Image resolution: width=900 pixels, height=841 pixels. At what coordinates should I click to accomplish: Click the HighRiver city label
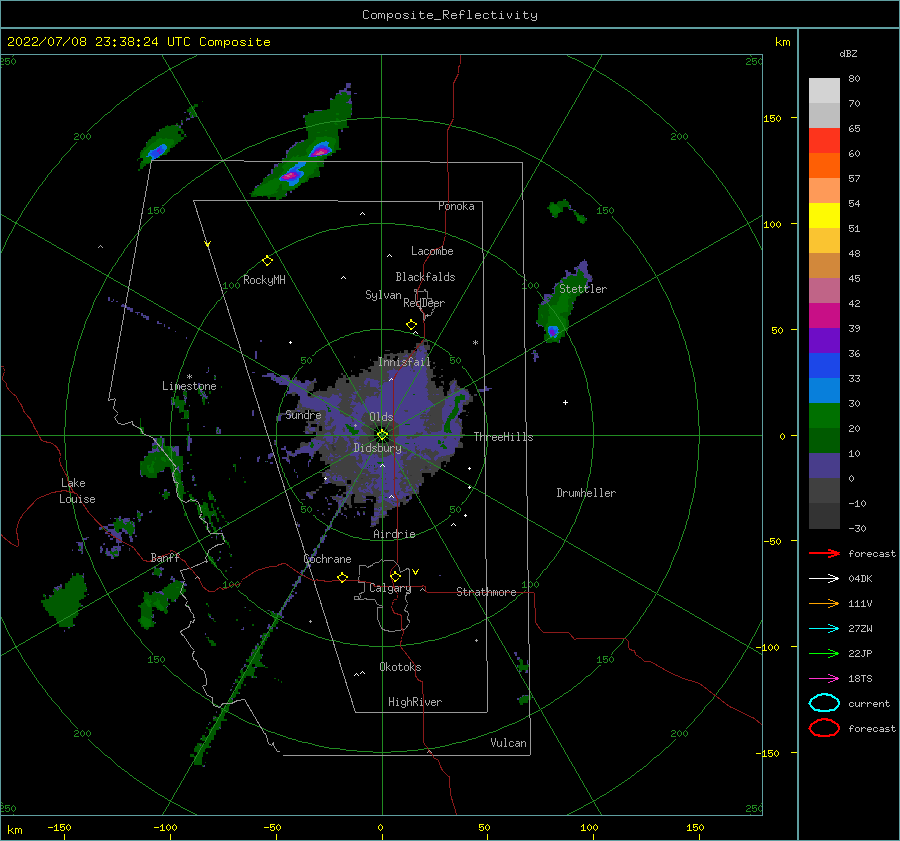tap(415, 702)
